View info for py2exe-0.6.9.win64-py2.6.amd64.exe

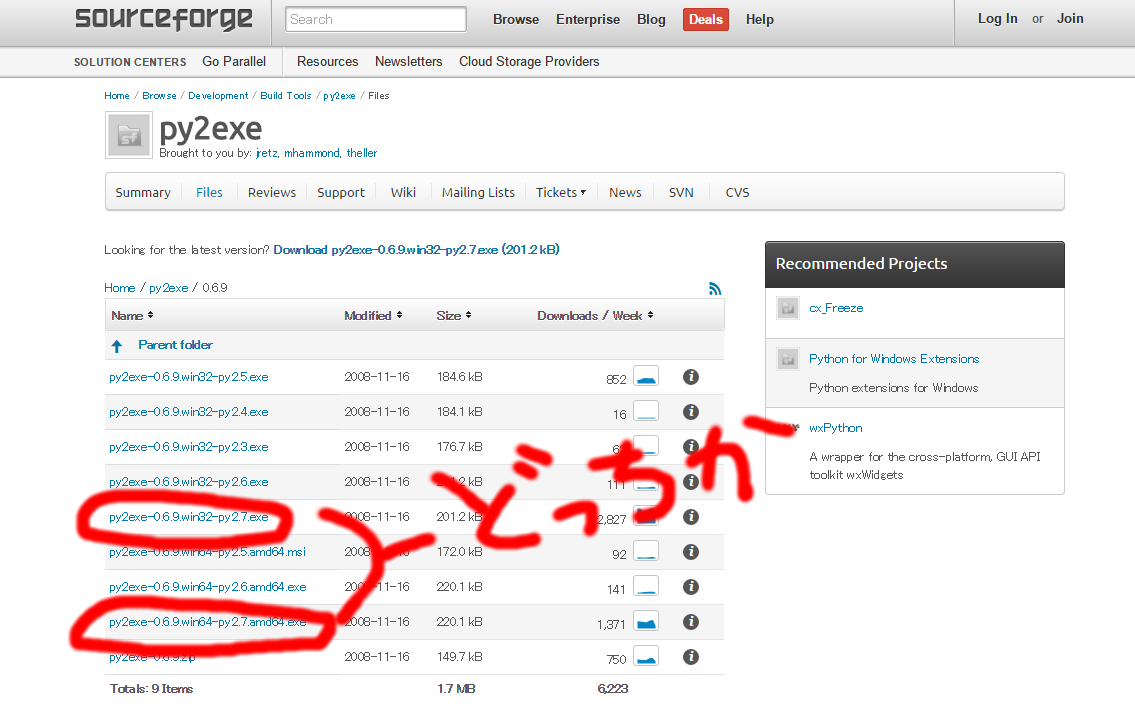click(691, 587)
